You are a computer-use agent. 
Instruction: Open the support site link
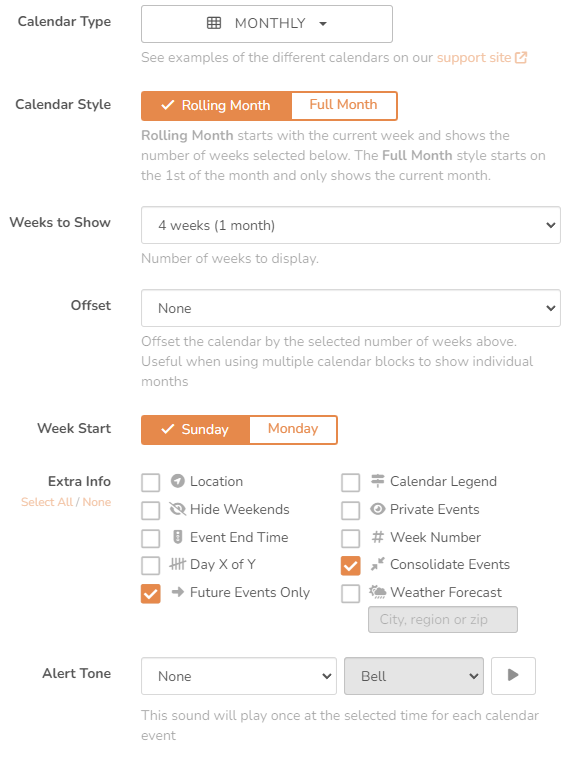[474, 58]
